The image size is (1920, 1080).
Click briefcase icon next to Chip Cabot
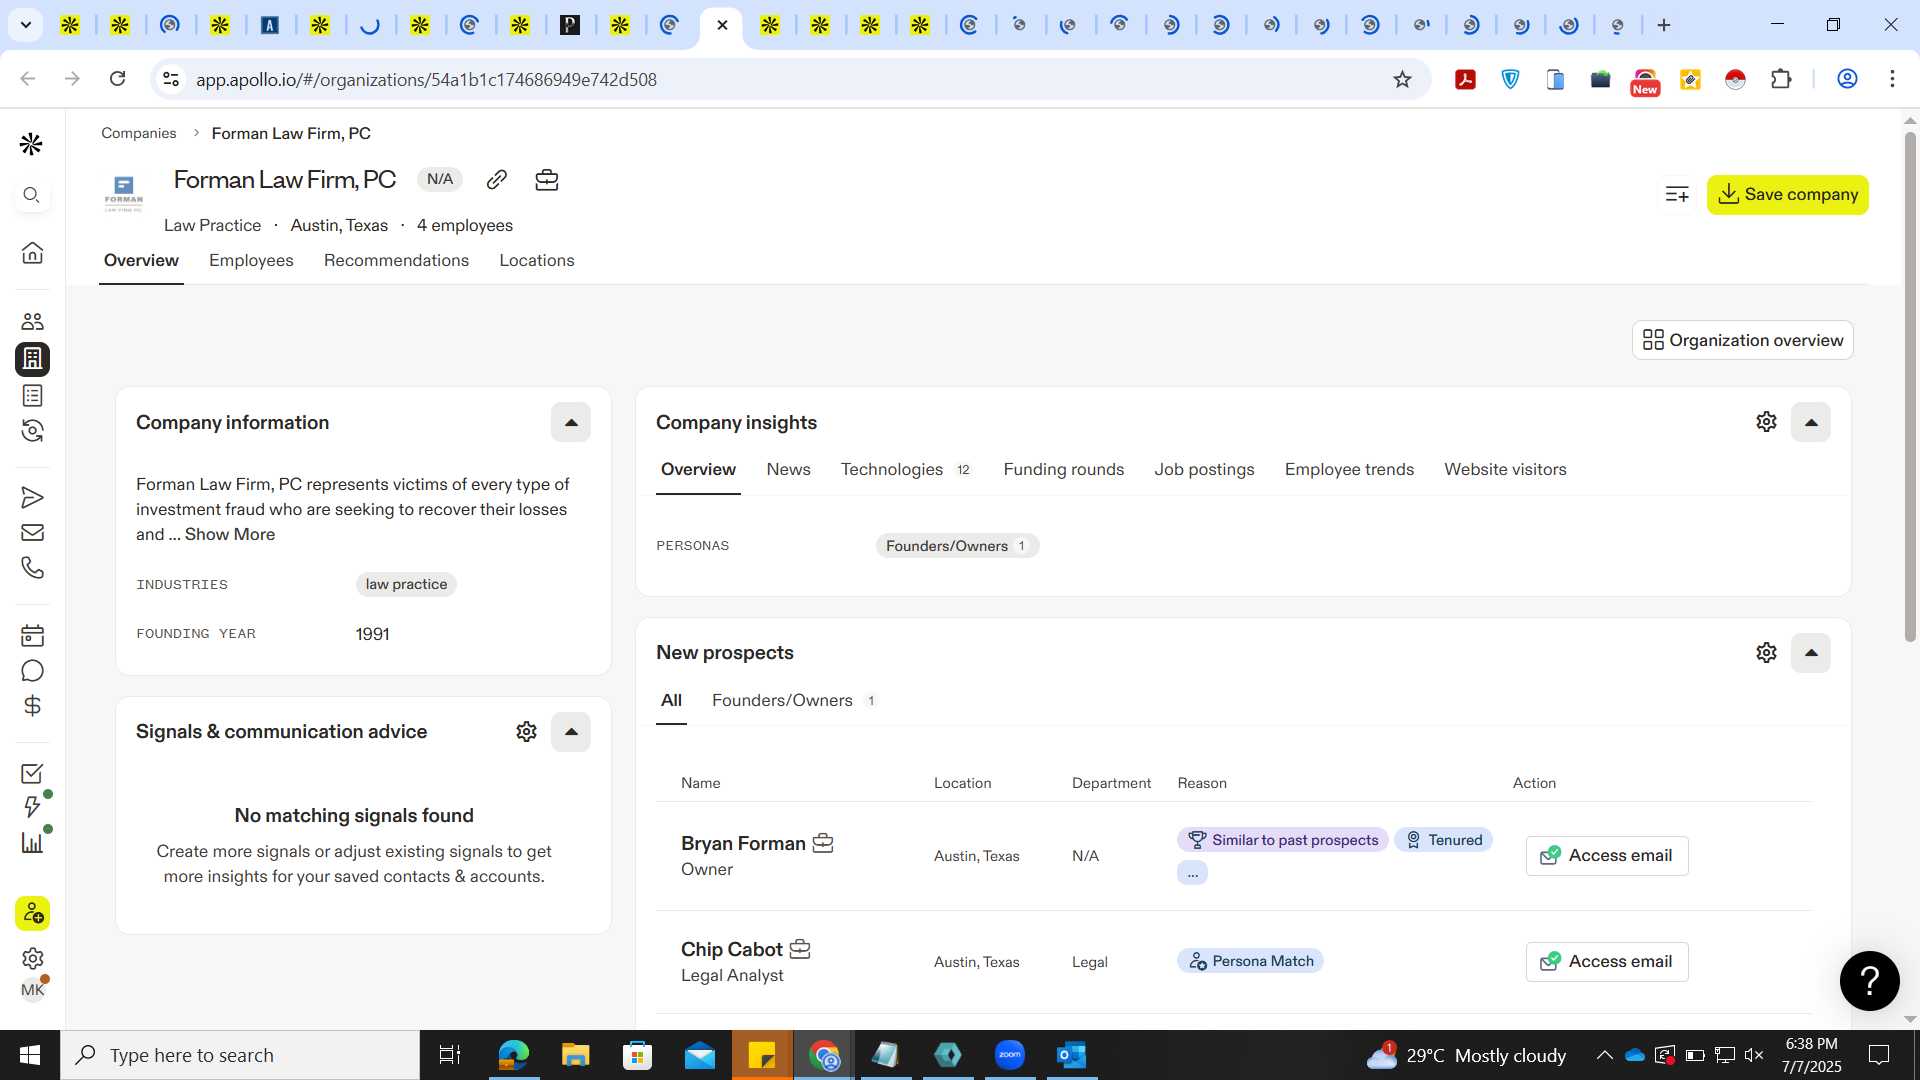pos(800,949)
